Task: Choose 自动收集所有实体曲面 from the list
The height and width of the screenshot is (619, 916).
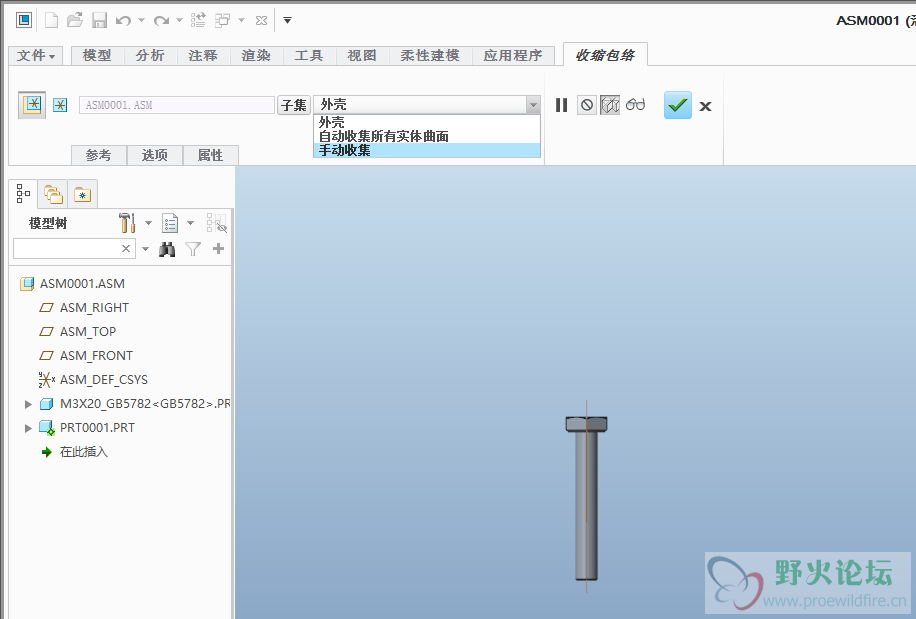Action: tap(427, 136)
